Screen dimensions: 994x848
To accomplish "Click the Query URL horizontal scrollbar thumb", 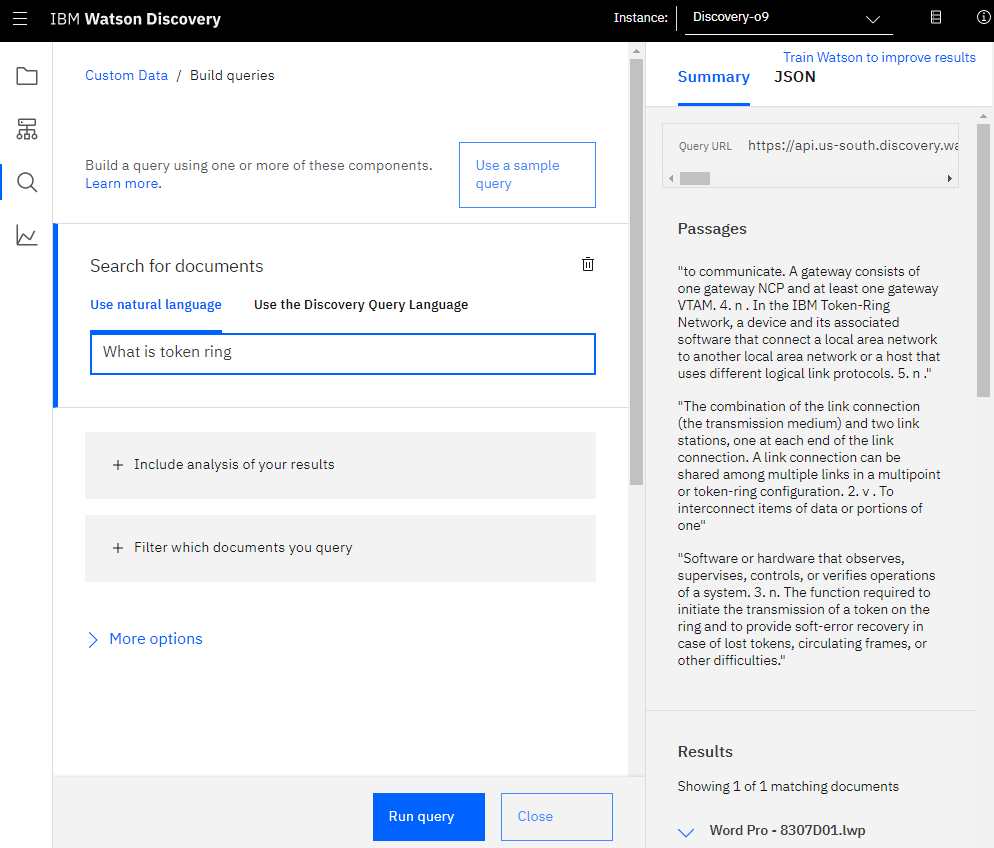I will tap(695, 179).
